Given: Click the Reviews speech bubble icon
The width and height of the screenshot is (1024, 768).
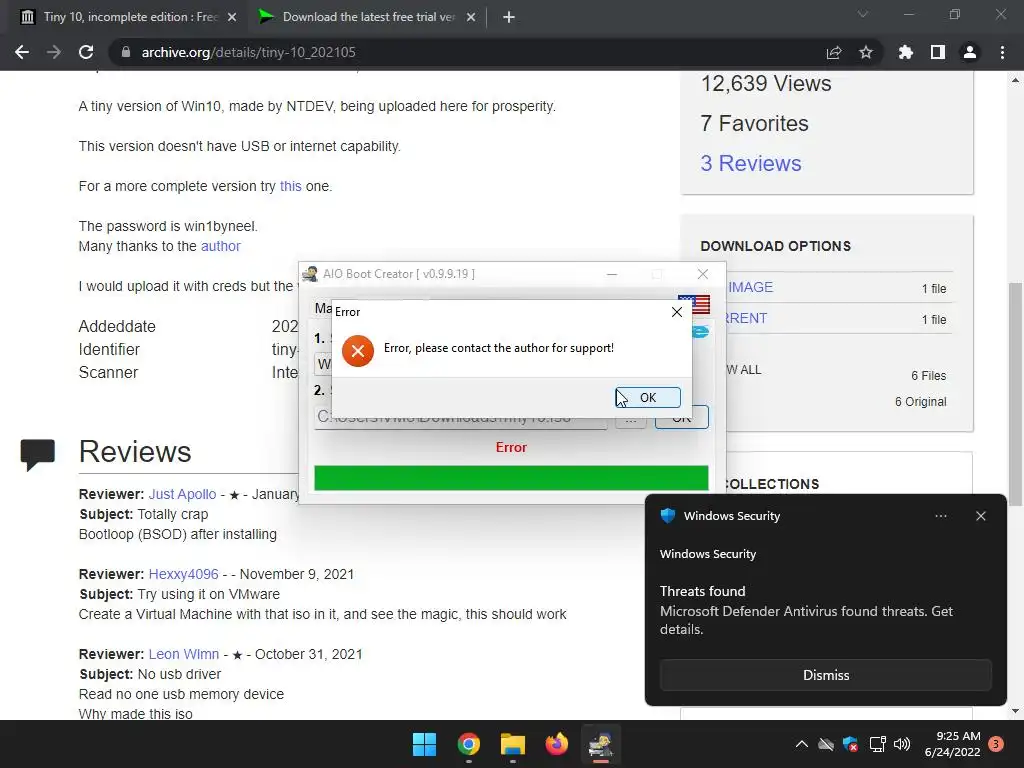Looking at the screenshot, I should pyautogui.click(x=37, y=455).
